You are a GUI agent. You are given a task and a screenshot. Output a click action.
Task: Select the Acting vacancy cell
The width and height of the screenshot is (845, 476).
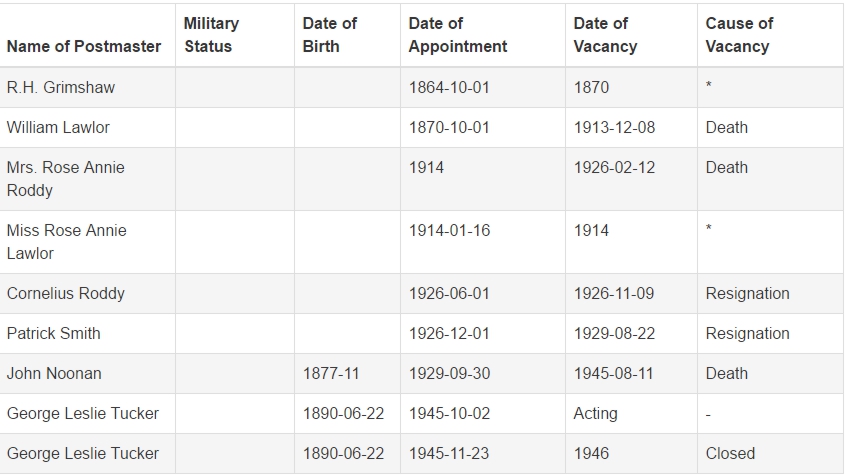[x=595, y=413]
